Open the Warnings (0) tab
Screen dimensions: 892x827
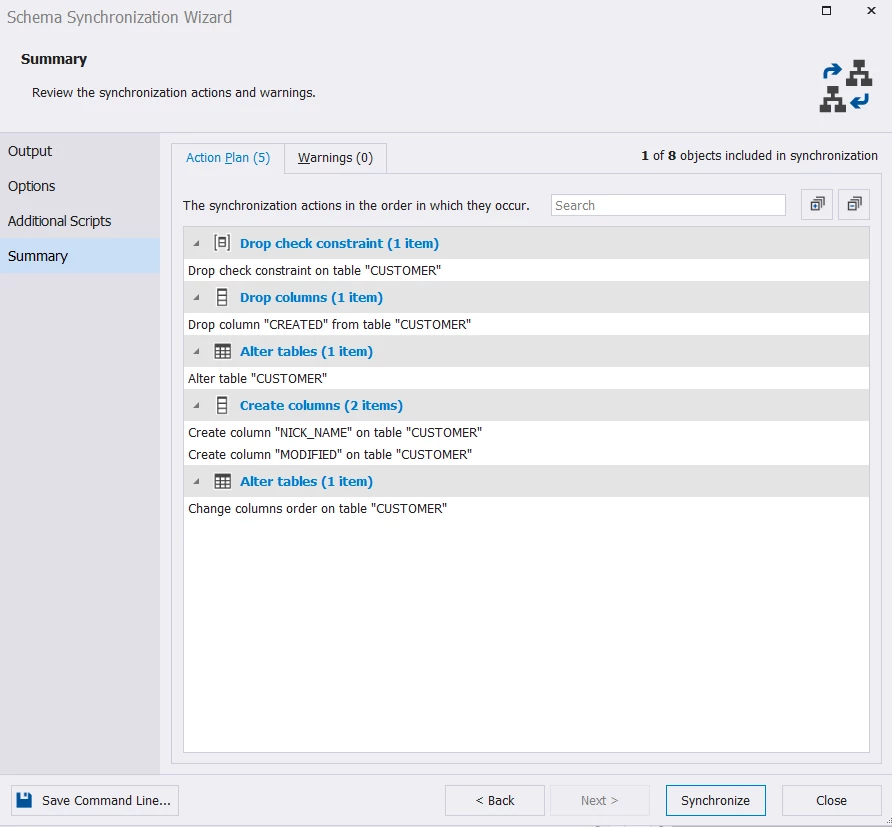pyautogui.click(x=335, y=158)
